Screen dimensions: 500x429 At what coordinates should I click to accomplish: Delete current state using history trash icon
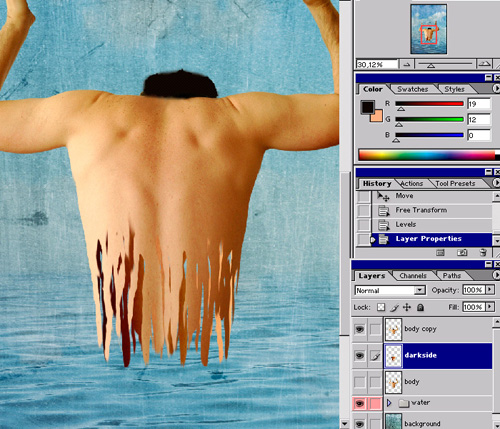pos(483,253)
